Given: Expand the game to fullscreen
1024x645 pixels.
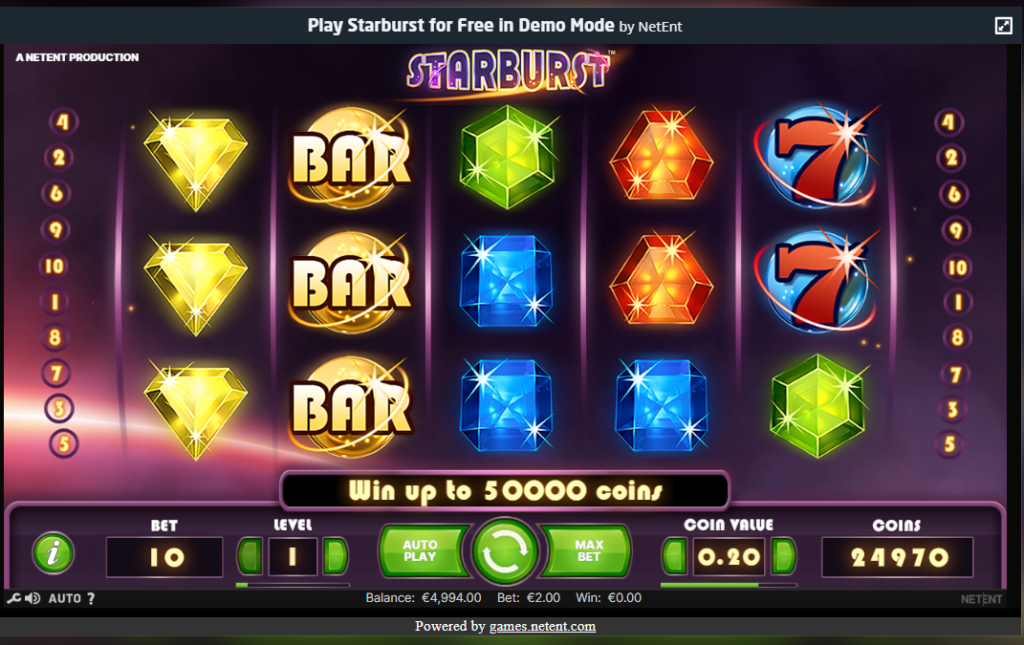Looking at the screenshot, I should [1003, 25].
